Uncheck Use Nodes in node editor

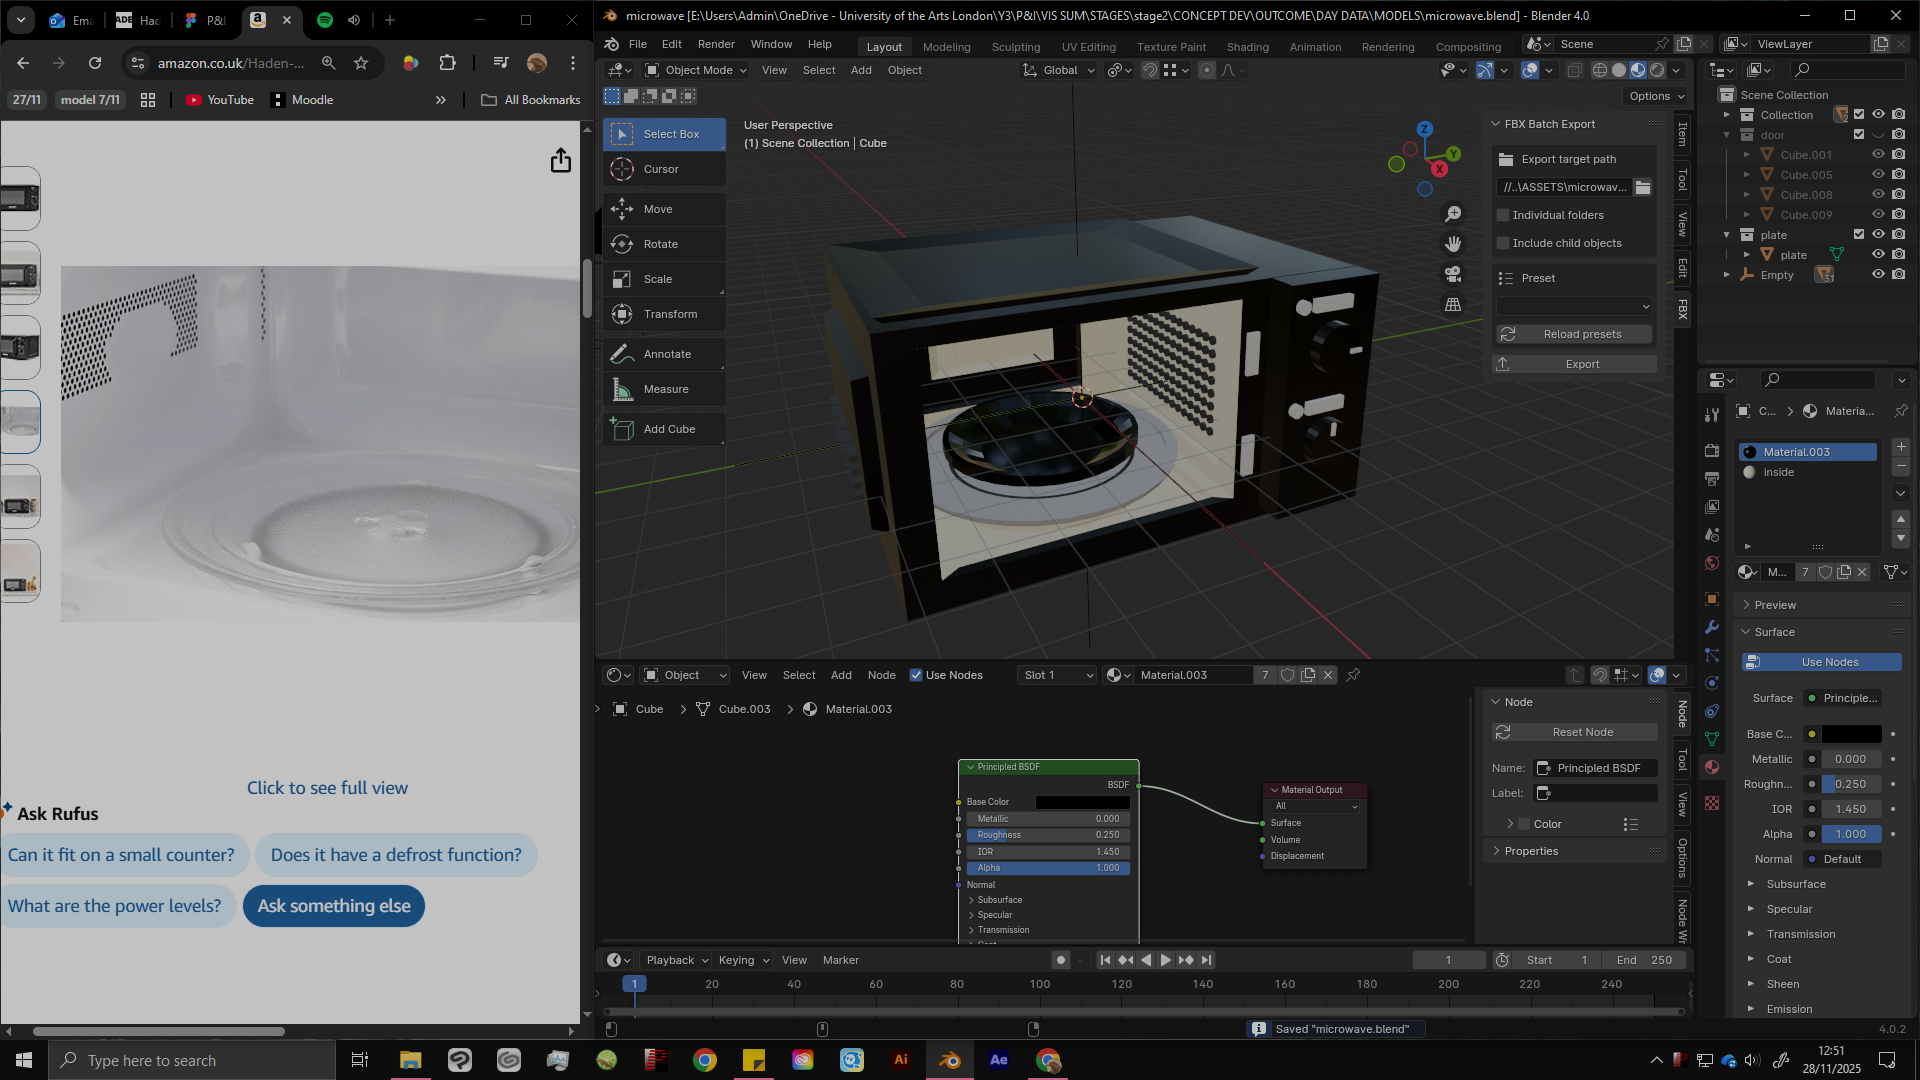tap(916, 675)
